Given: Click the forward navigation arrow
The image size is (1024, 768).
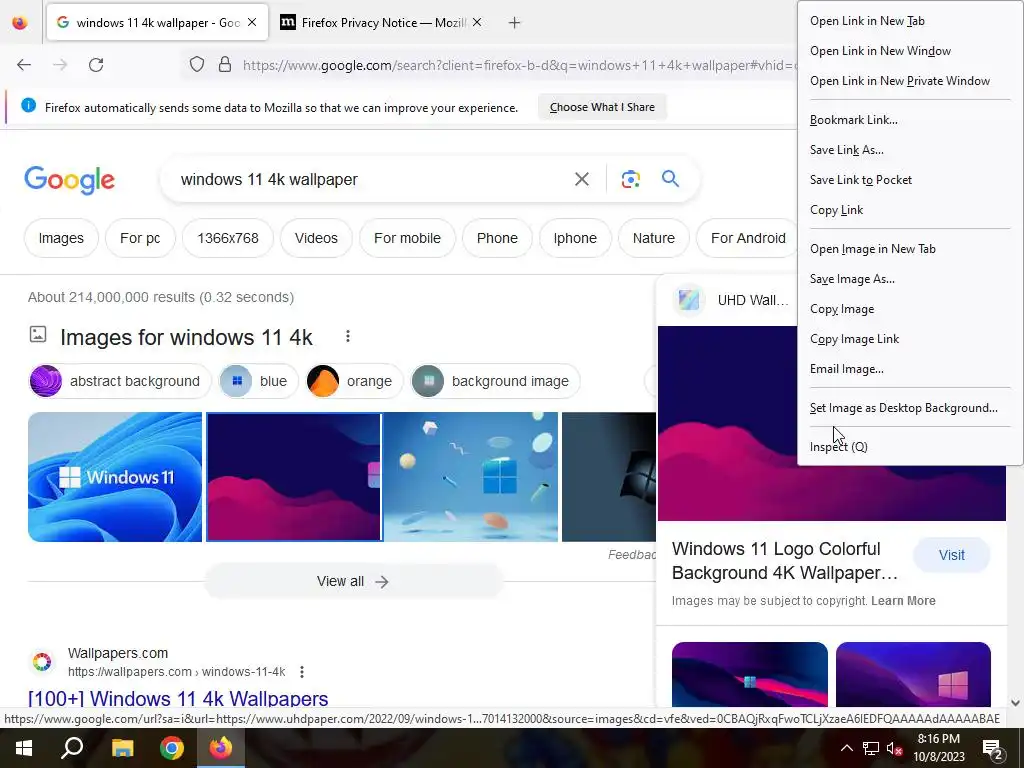Looking at the screenshot, I should click(60, 65).
